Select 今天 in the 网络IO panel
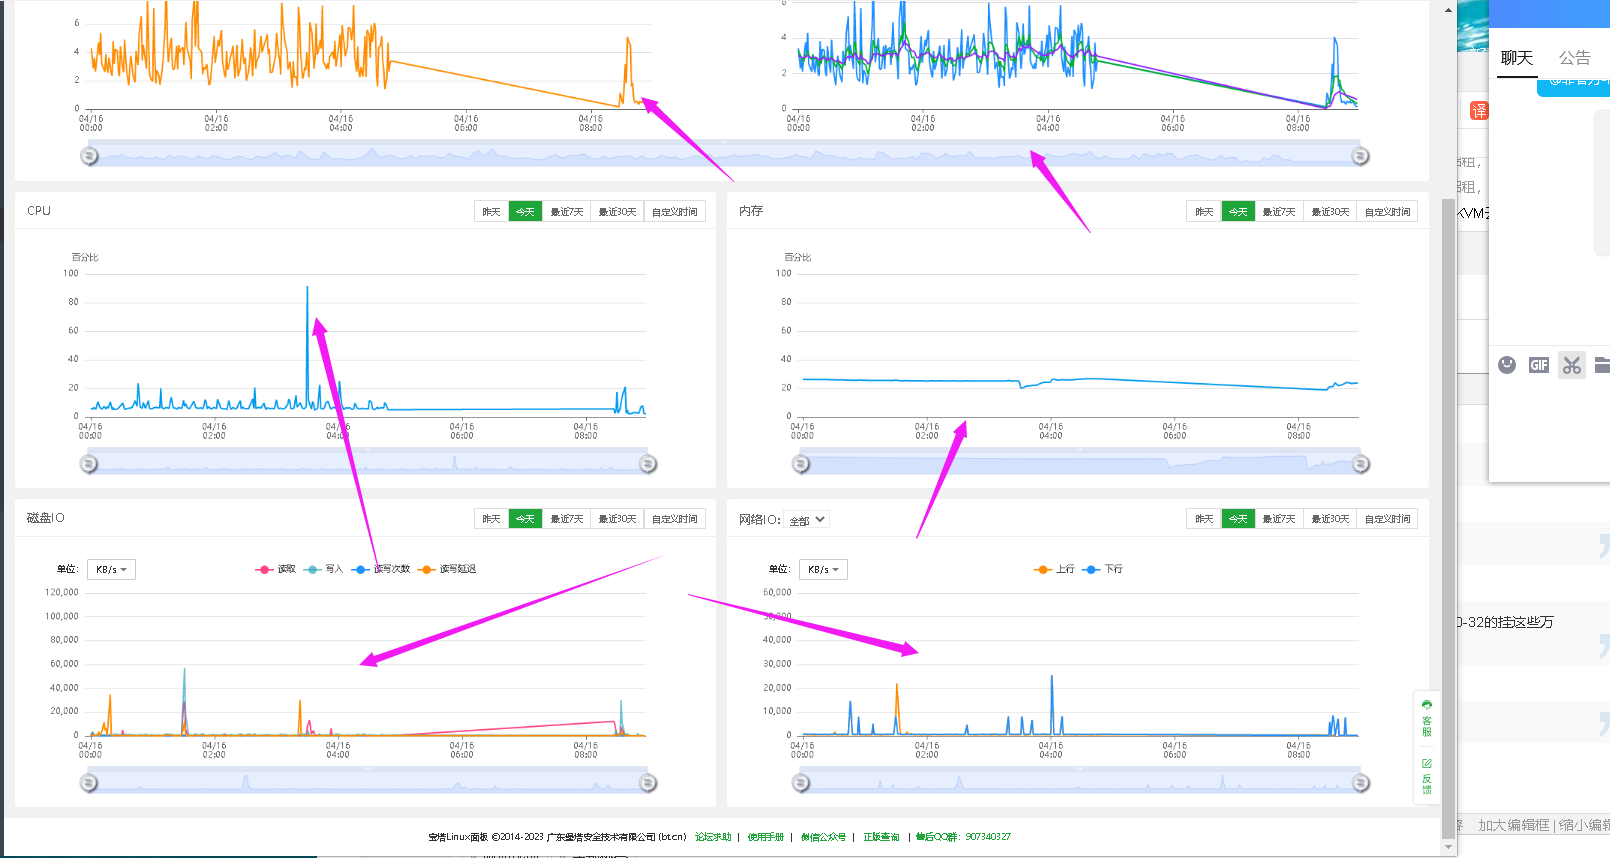1610x858 pixels. pyautogui.click(x=1238, y=518)
